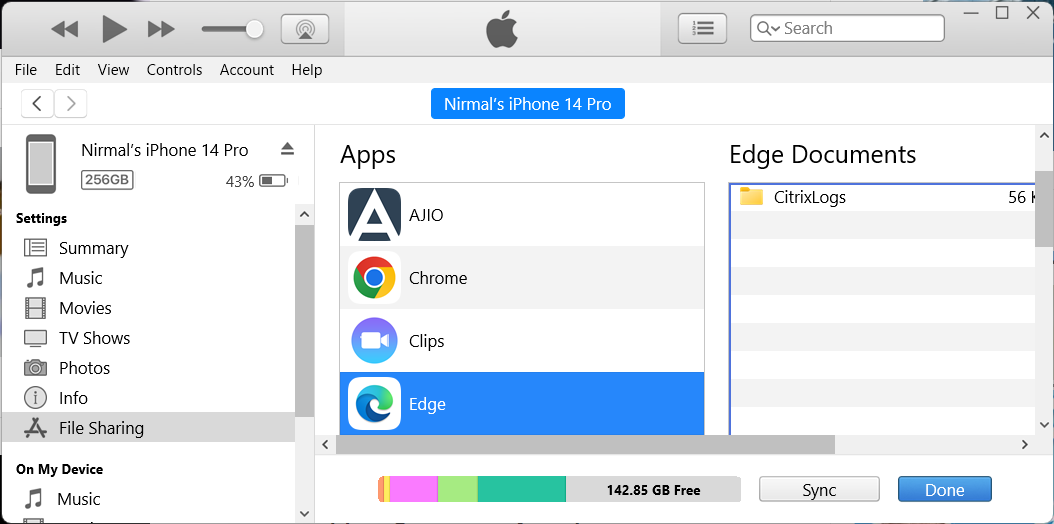1054x524 pixels.
Task: Select the AJIO app icon
Action: (374, 215)
